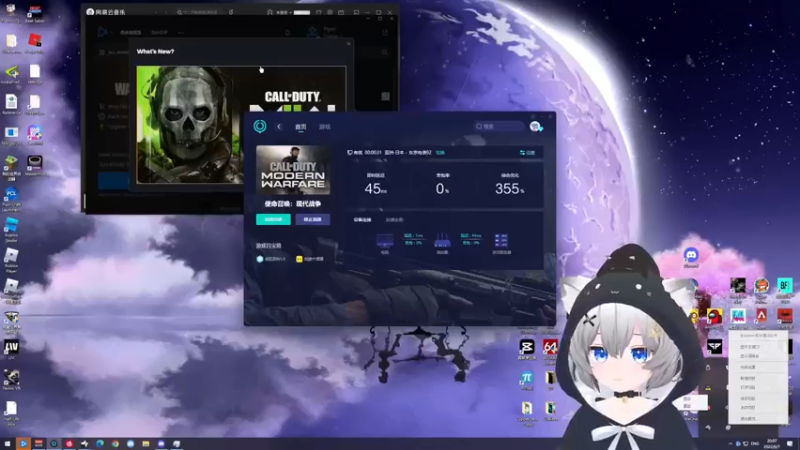Click the purple stop-acceleration button

coord(312,219)
